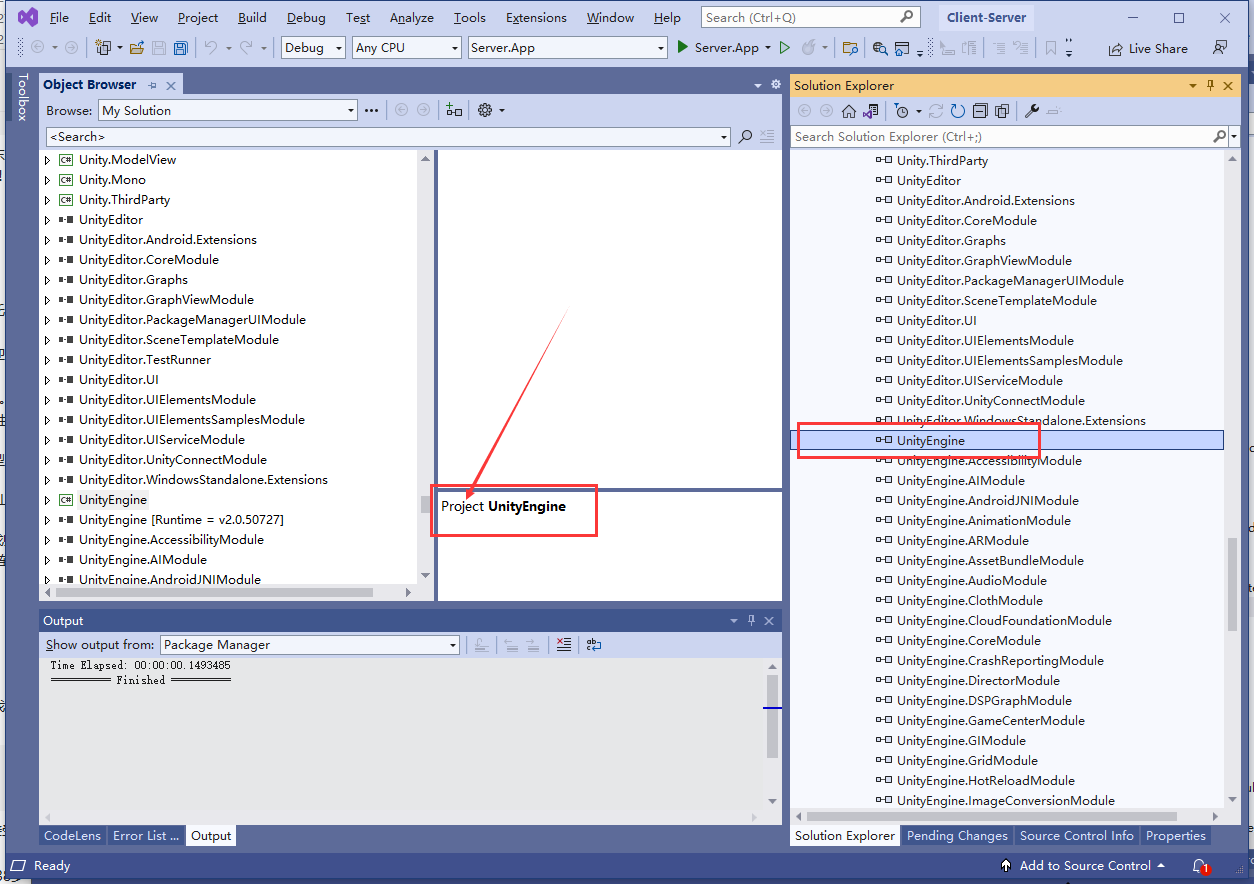Toggle auto-hide pin on the Output panel

[x=751, y=621]
